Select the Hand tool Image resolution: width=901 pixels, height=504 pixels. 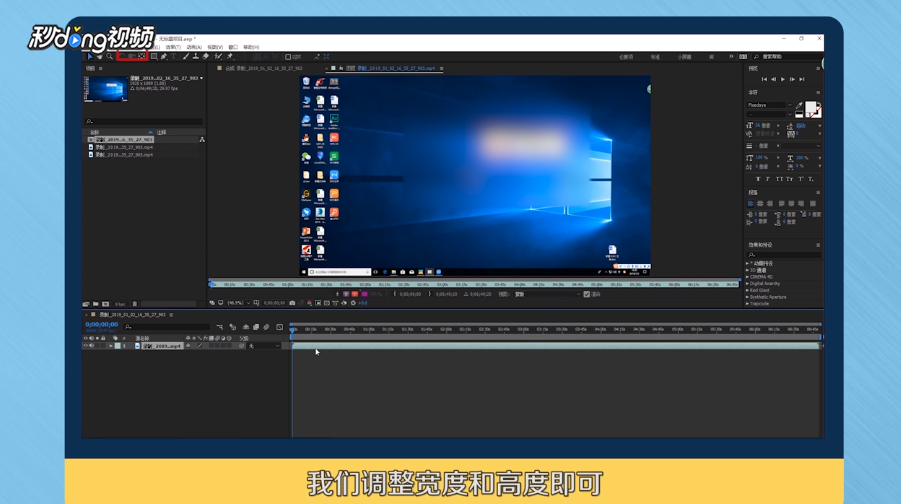tap(99, 56)
